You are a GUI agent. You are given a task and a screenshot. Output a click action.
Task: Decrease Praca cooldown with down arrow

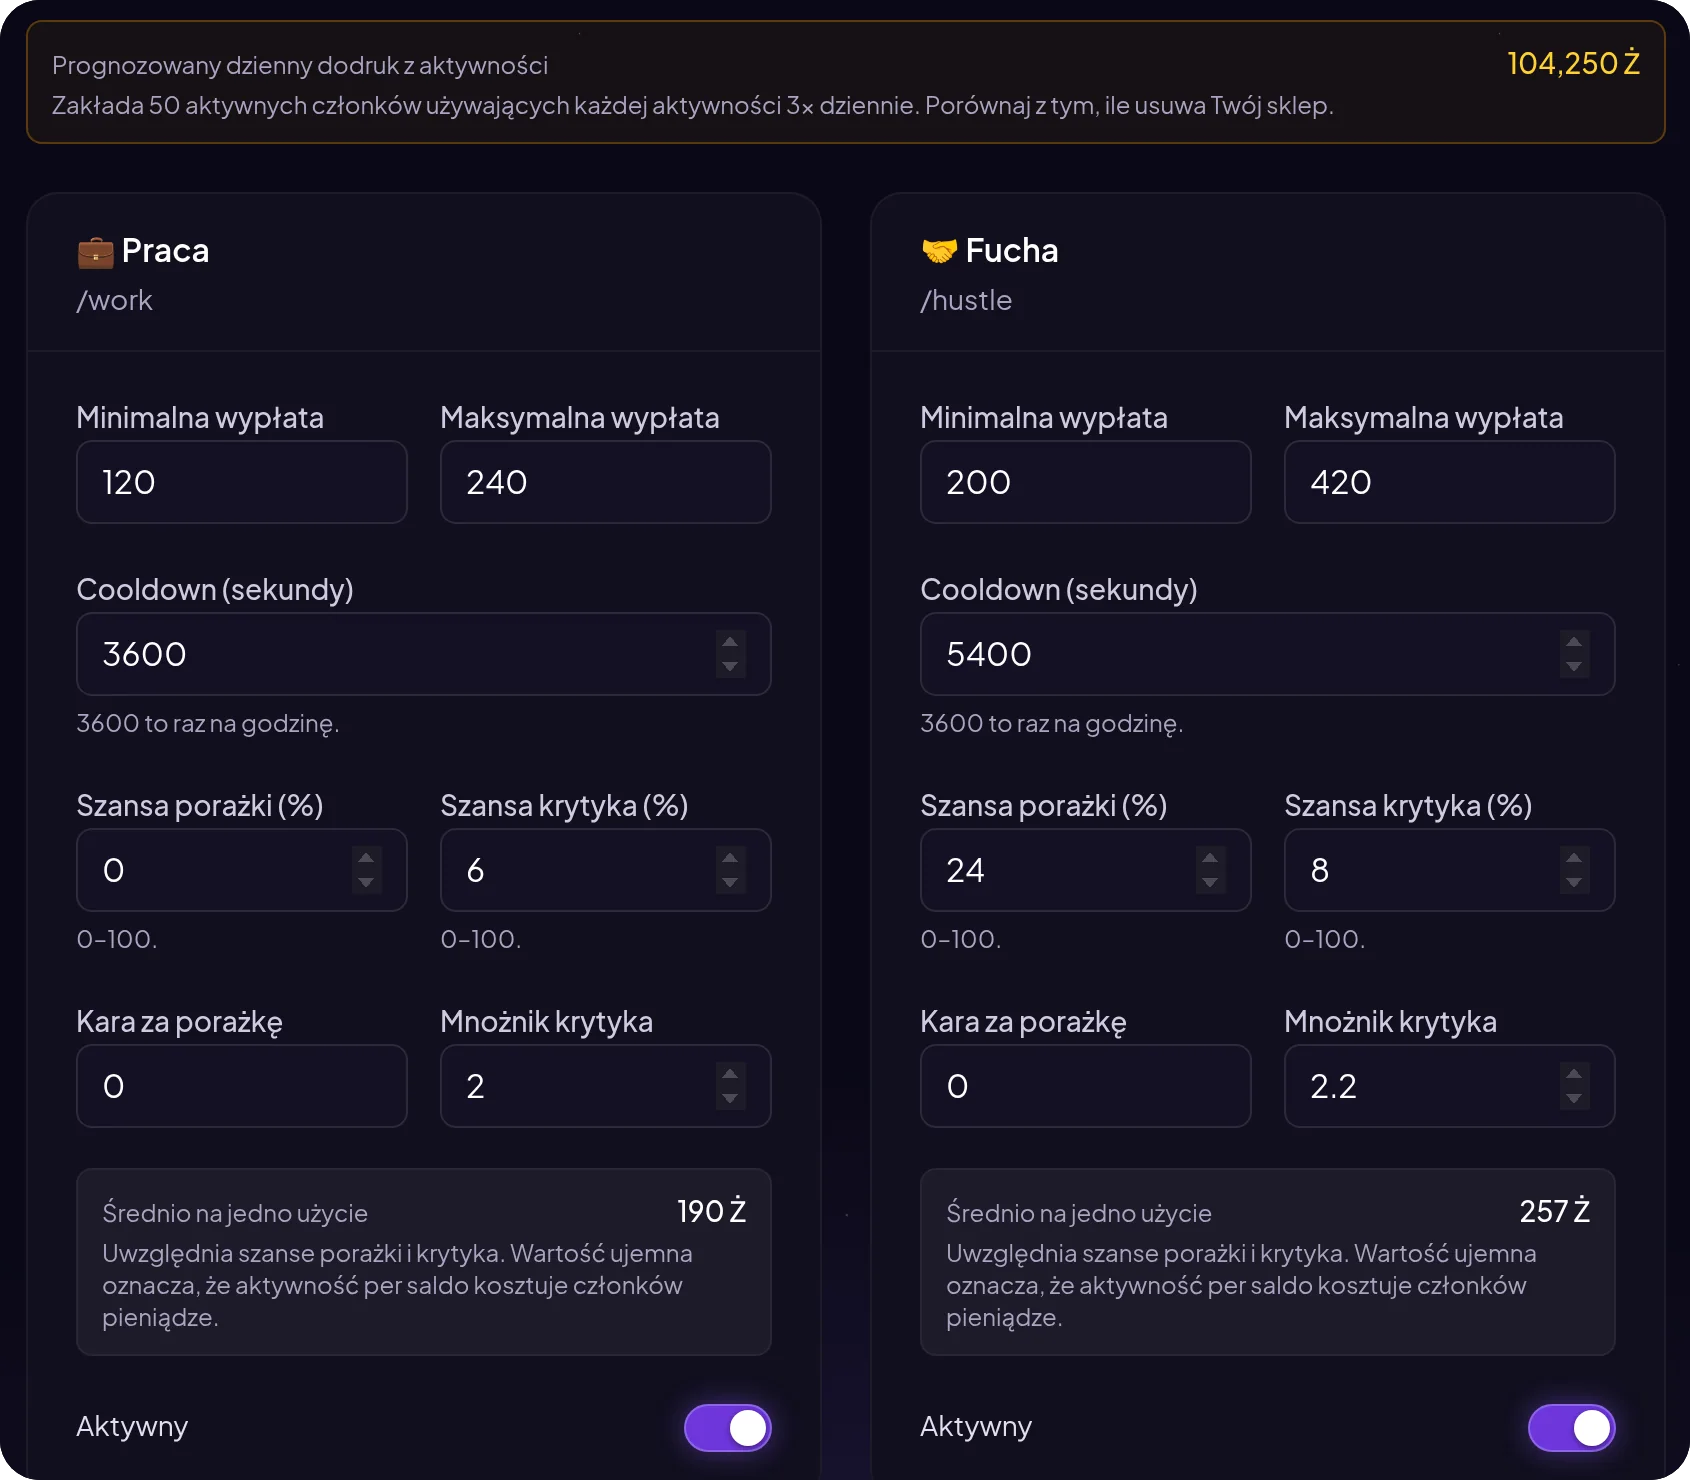tap(730, 666)
